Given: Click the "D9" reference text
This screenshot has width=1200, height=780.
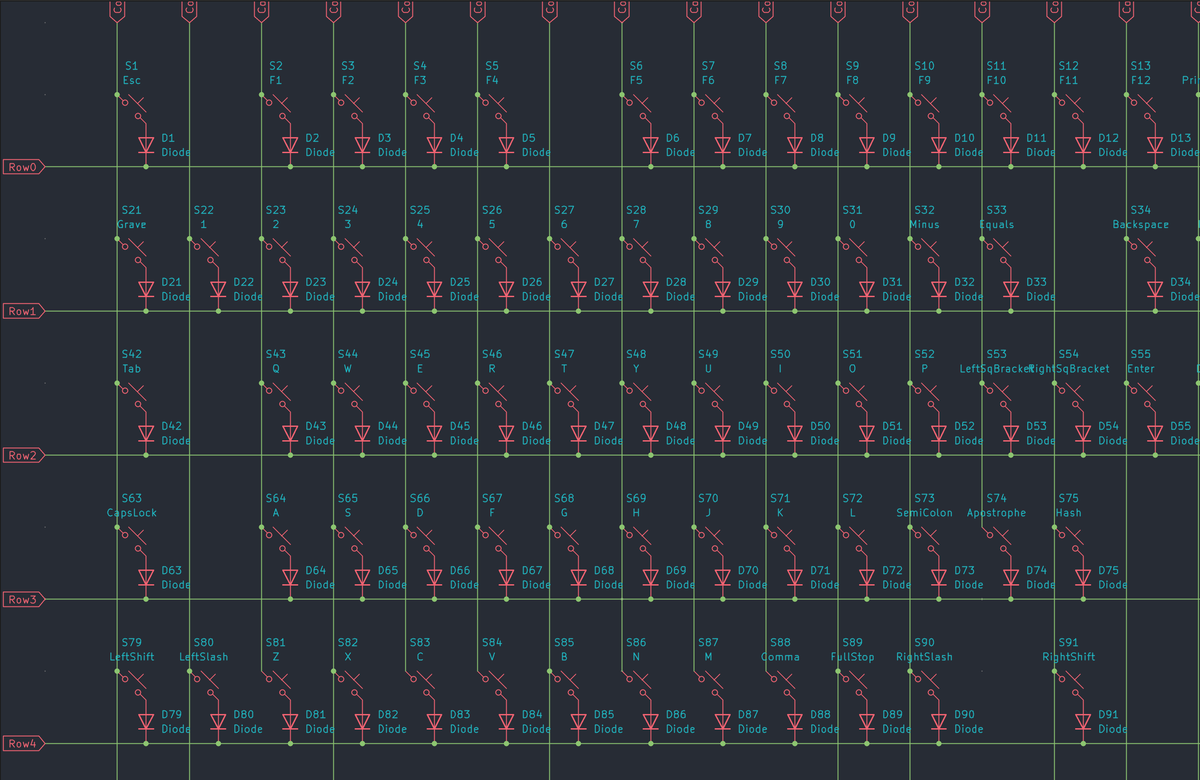Looking at the screenshot, I should coord(889,138).
